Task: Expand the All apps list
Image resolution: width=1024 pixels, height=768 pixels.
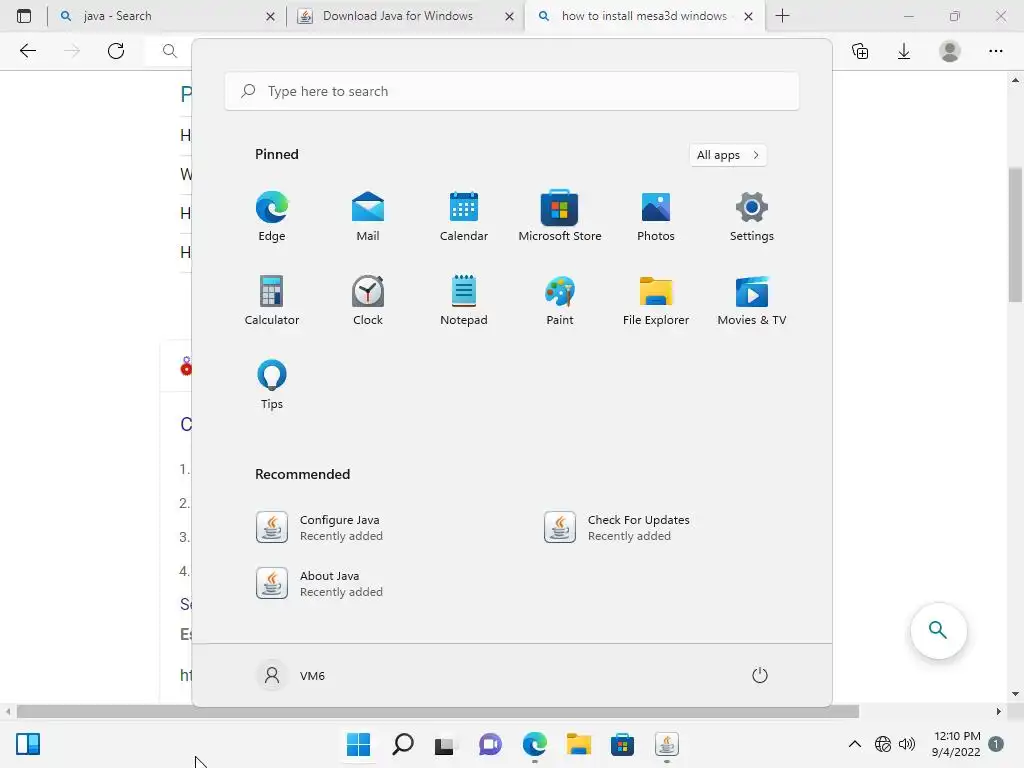Action: pyautogui.click(x=728, y=155)
